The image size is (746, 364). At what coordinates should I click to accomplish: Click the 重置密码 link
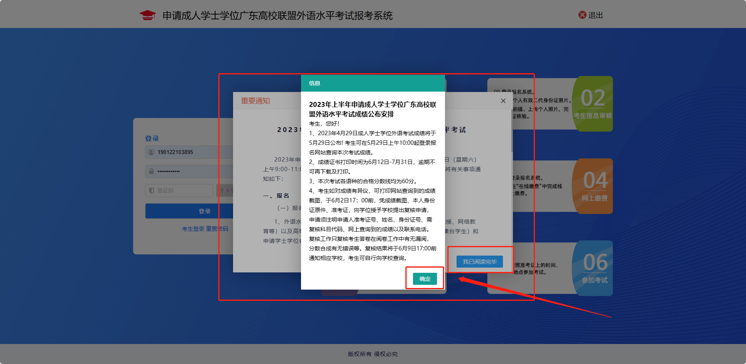217,229
